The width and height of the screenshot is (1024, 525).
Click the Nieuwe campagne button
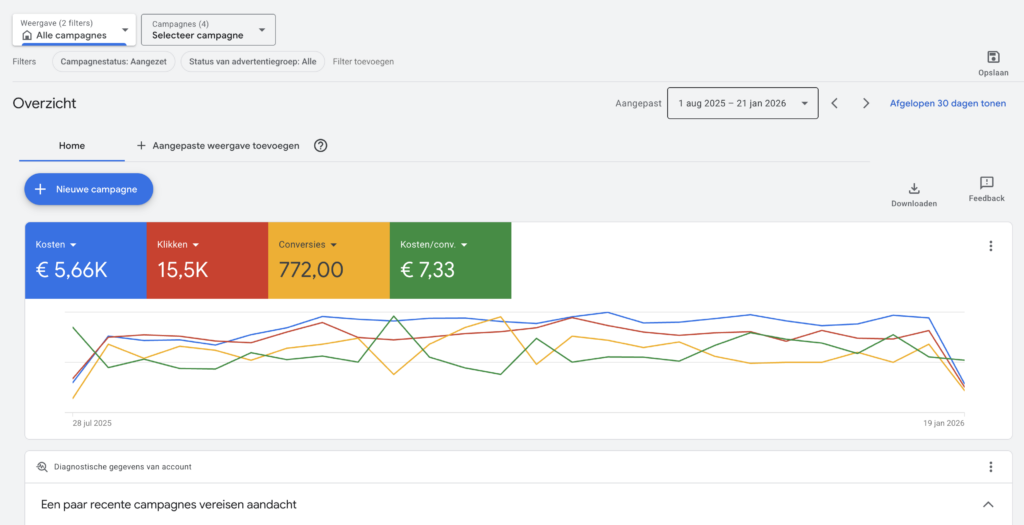click(89, 189)
